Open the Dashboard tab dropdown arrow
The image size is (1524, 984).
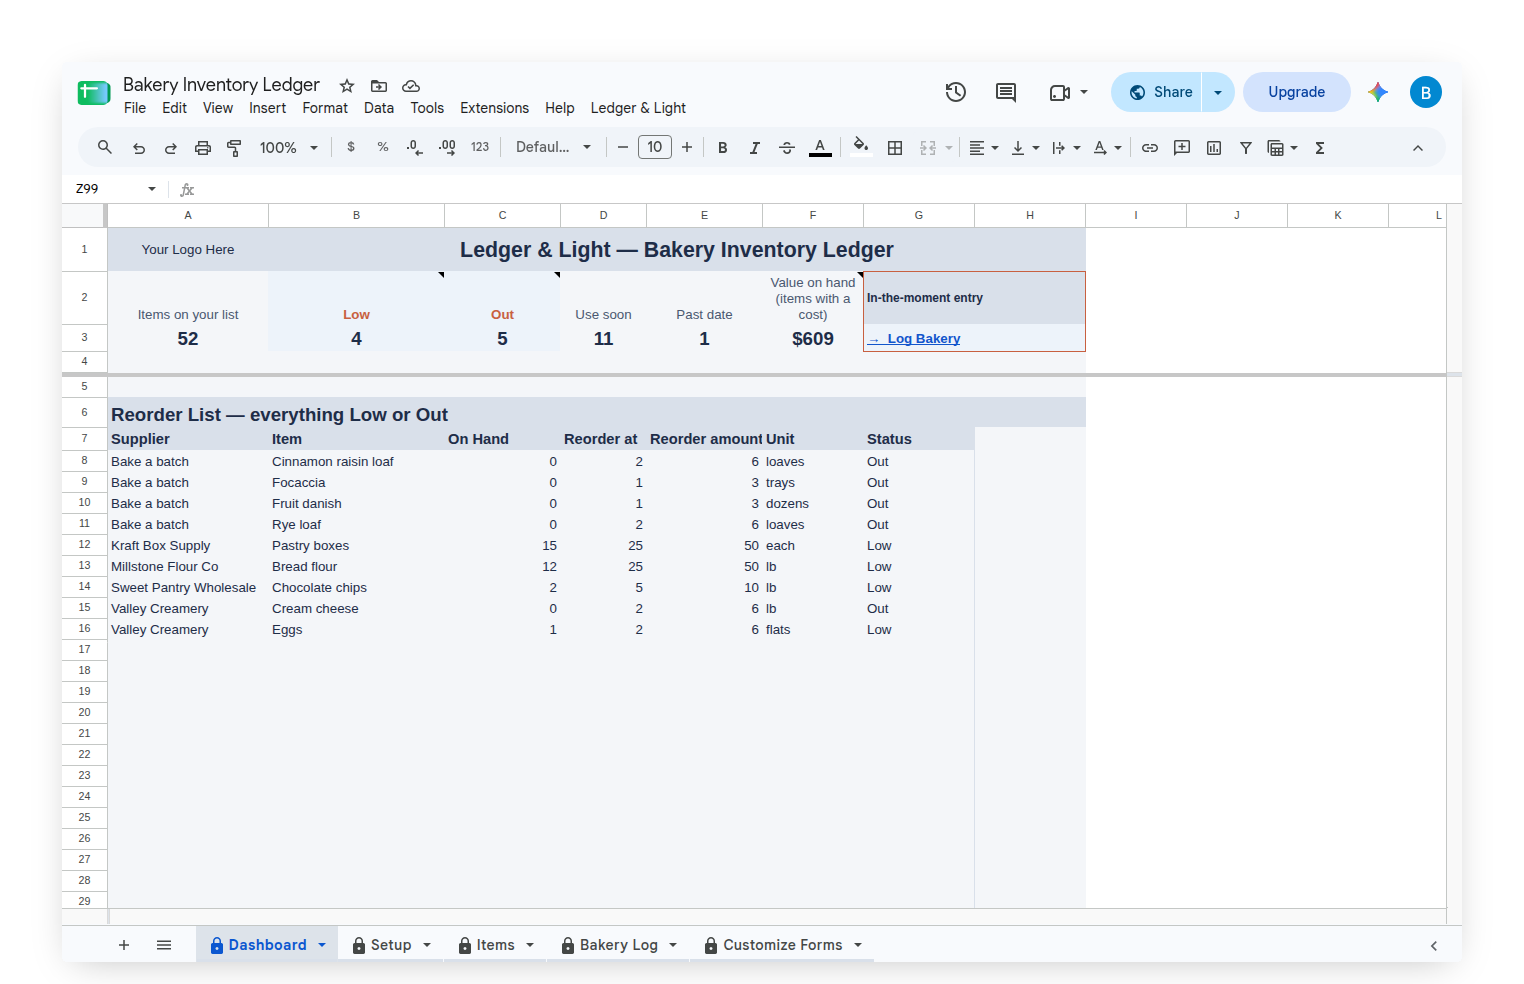(x=322, y=945)
